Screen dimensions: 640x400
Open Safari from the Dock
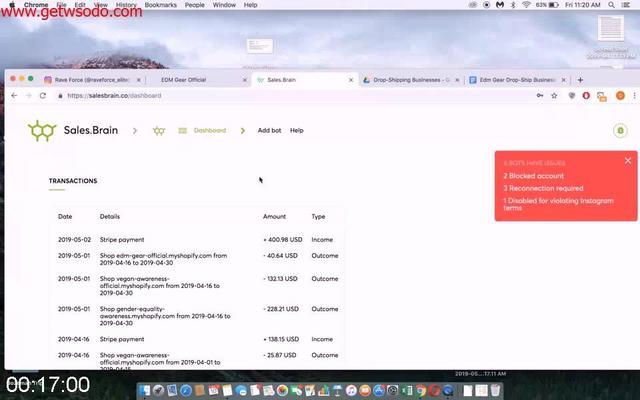point(186,391)
